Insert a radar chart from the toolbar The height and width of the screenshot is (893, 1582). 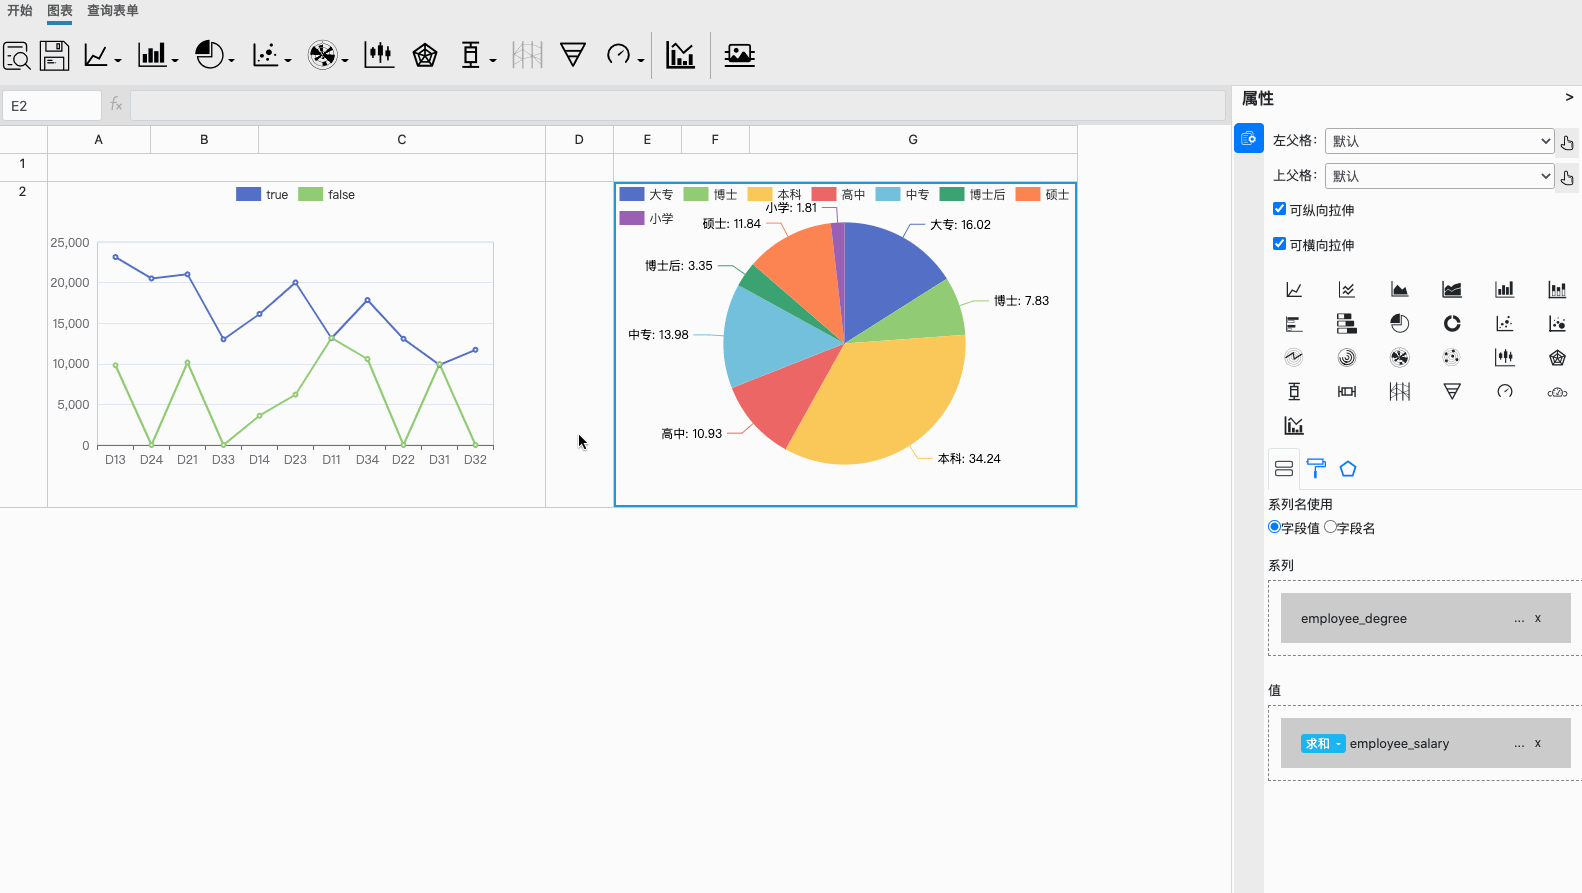point(425,55)
